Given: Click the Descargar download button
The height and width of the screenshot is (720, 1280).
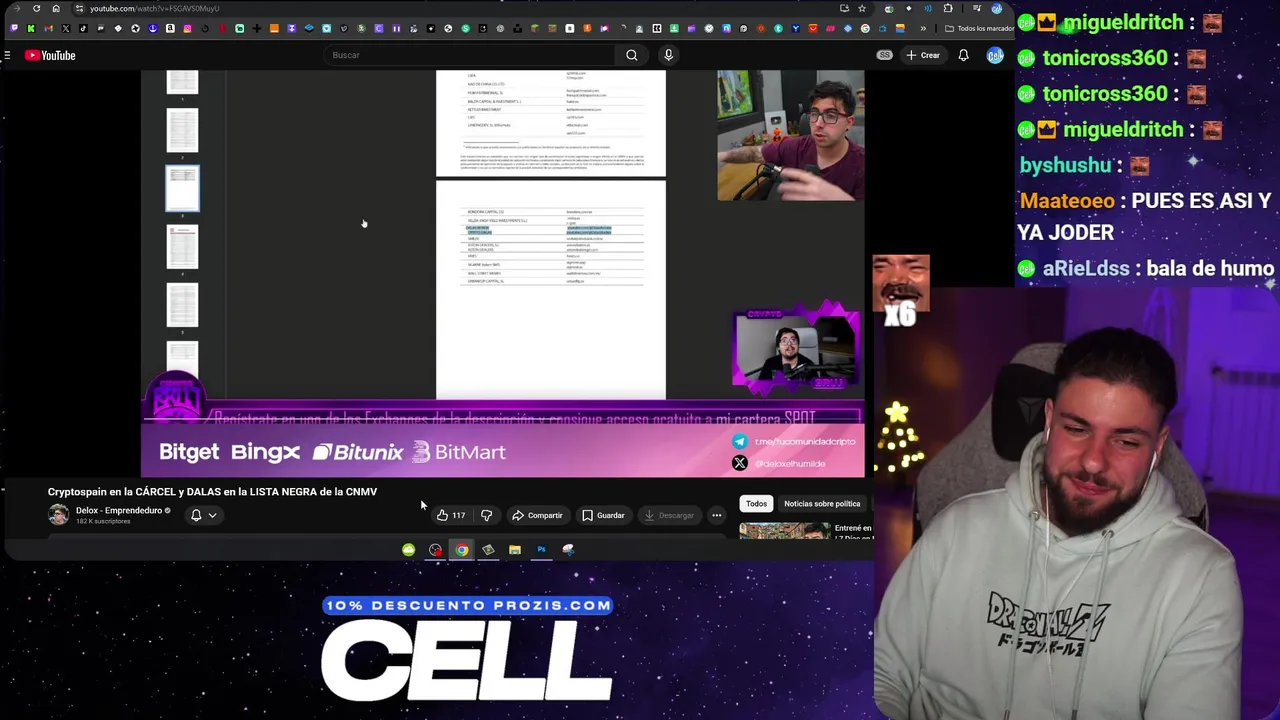Looking at the screenshot, I should click(x=669, y=515).
